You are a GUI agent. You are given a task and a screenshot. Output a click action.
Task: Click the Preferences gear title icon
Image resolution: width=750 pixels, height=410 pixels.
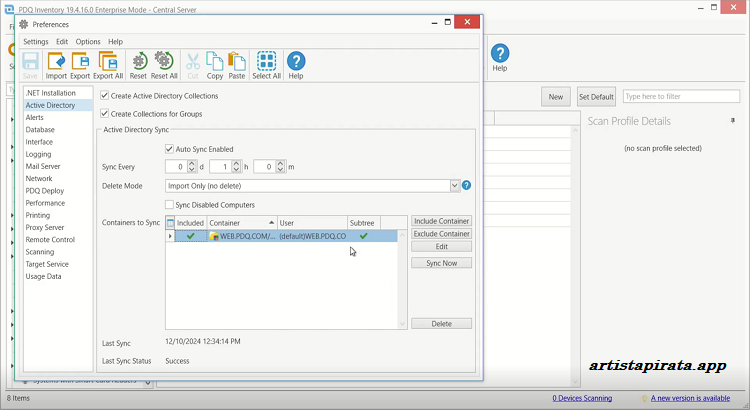(23, 24)
